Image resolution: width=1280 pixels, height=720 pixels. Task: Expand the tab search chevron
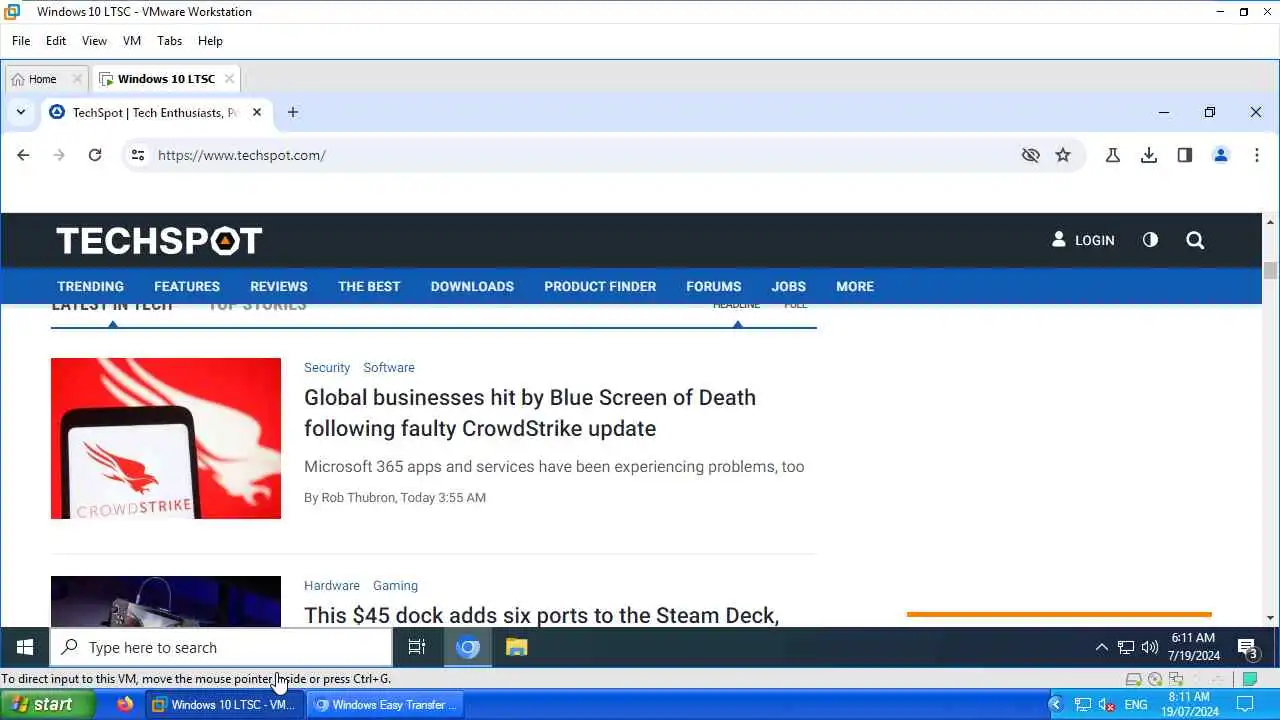click(x=21, y=112)
